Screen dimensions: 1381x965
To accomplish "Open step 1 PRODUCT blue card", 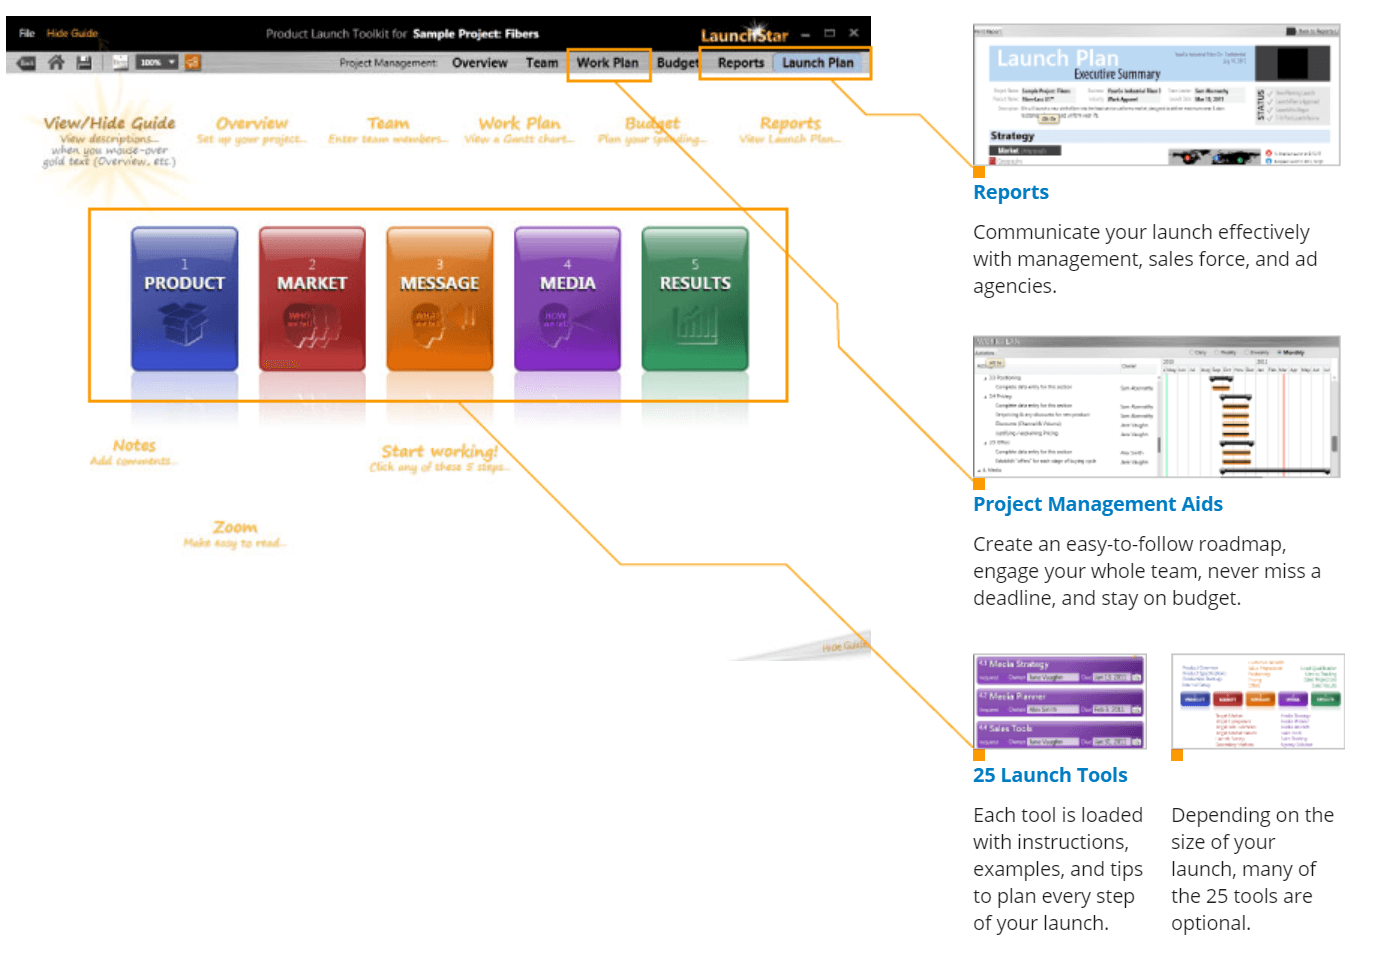I will click(x=185, y=299).
